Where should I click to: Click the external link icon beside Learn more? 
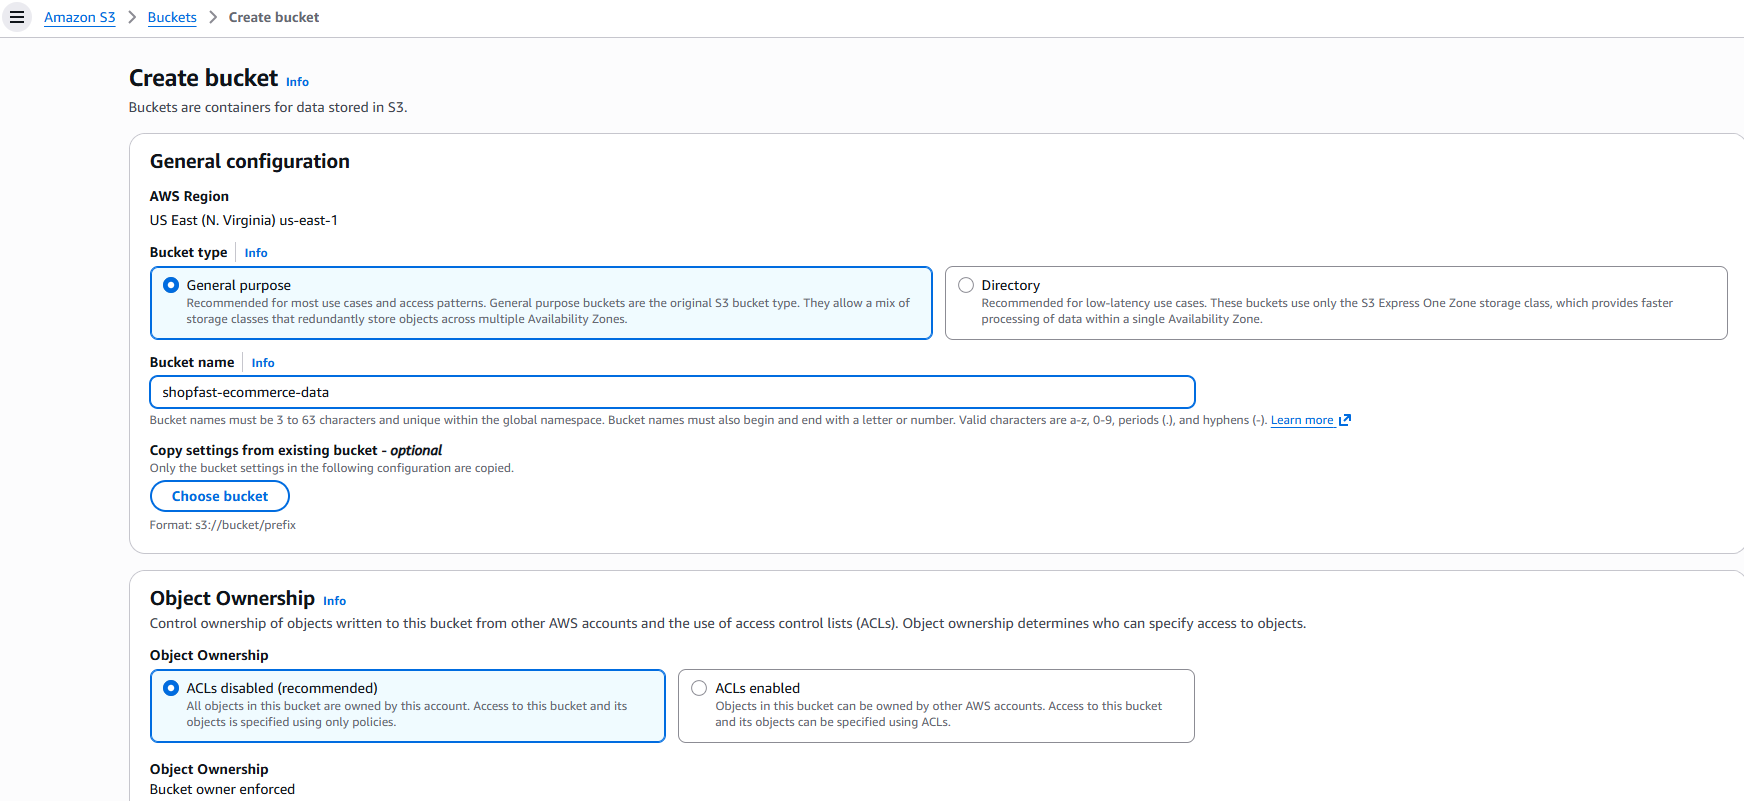click(x=1345, y=420)
